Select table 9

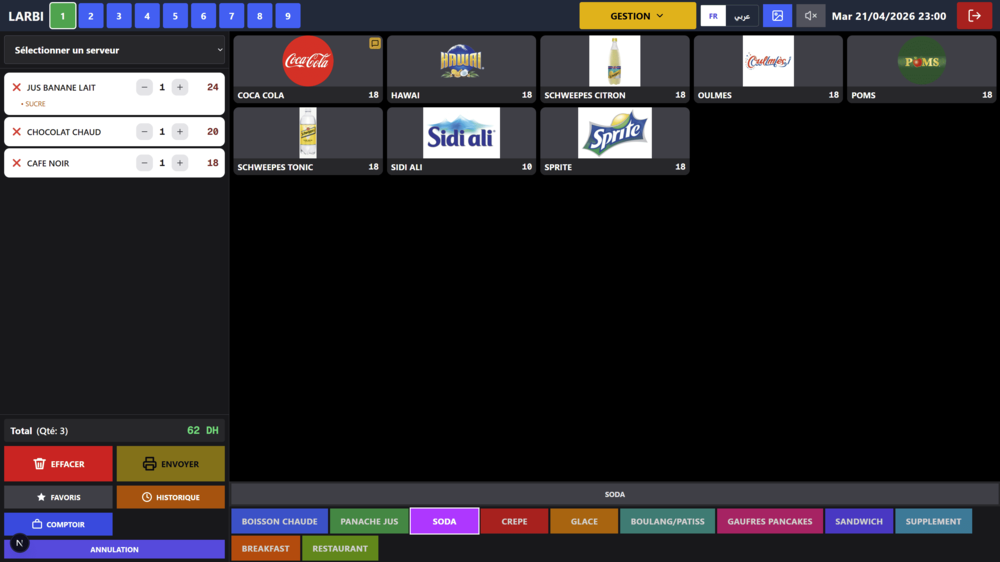[x=288, y=16]
